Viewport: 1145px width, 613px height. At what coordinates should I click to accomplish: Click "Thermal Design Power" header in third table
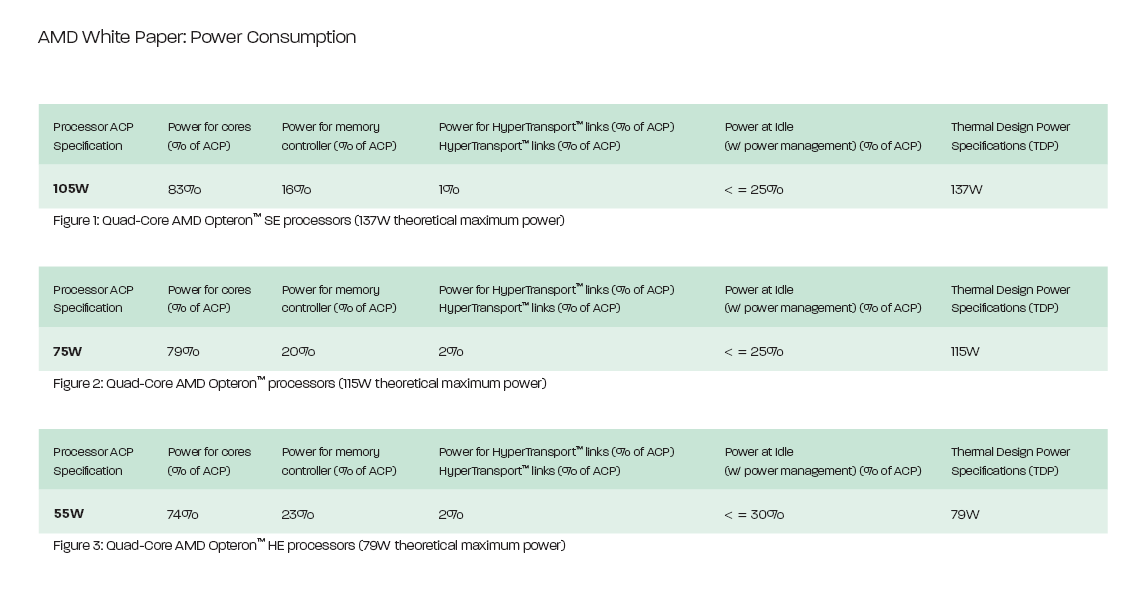(x=1010, y=461)
